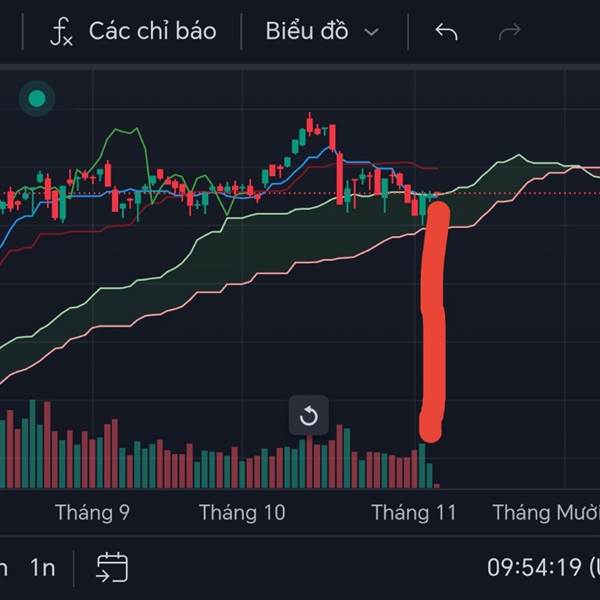Open the Biểu đồ dropdown menu
This screenshot has width=600, height=600.
[x=307, y=31]
